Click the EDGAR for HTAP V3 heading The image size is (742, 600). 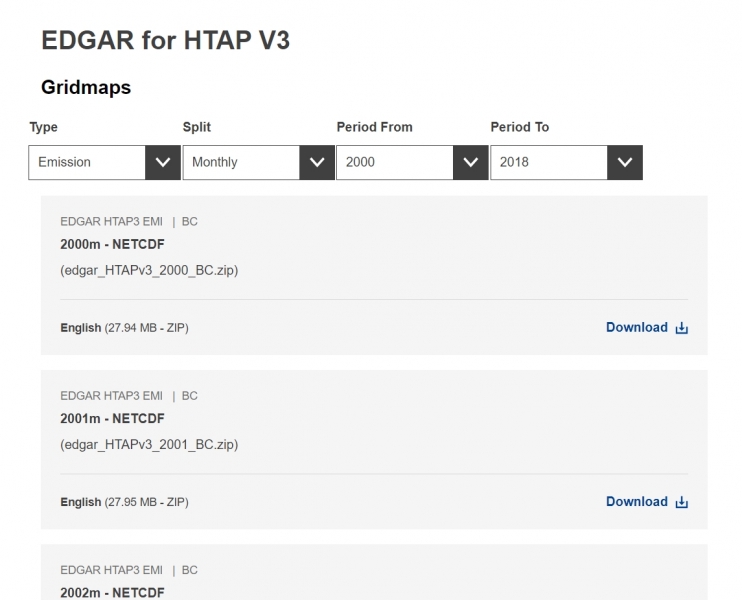165,40
